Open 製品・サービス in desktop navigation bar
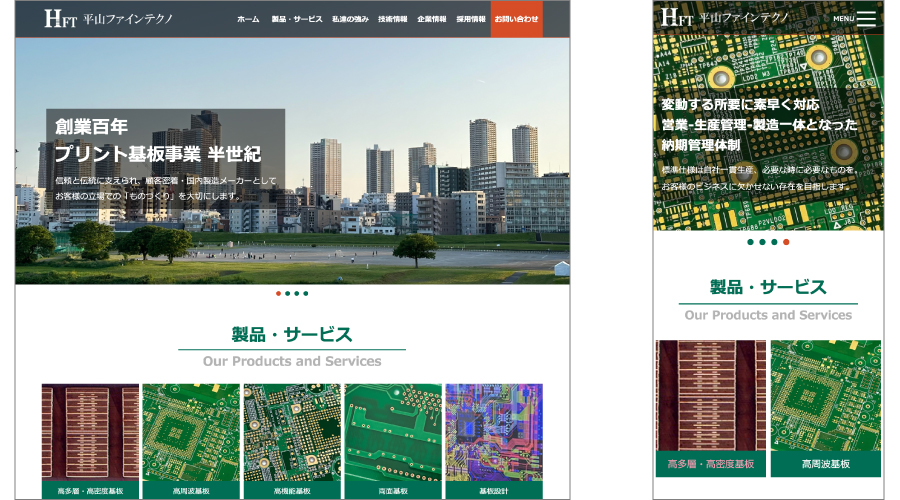900x500 pixels. [297, 19]
